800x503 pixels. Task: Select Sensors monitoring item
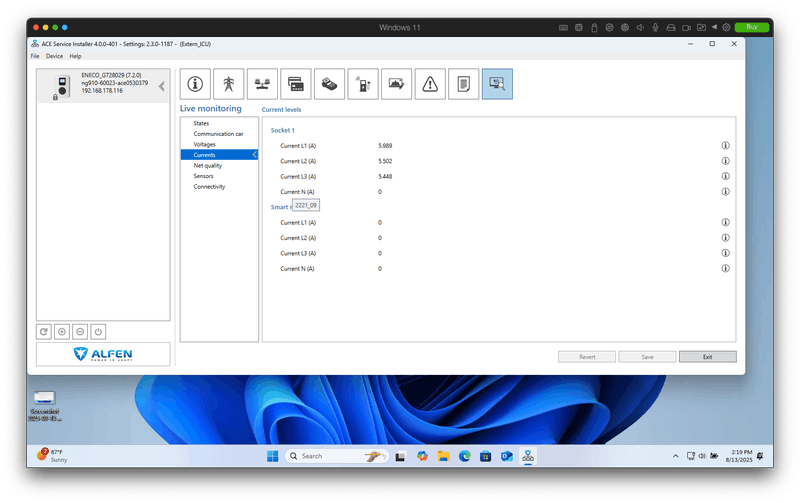(203, 176)
